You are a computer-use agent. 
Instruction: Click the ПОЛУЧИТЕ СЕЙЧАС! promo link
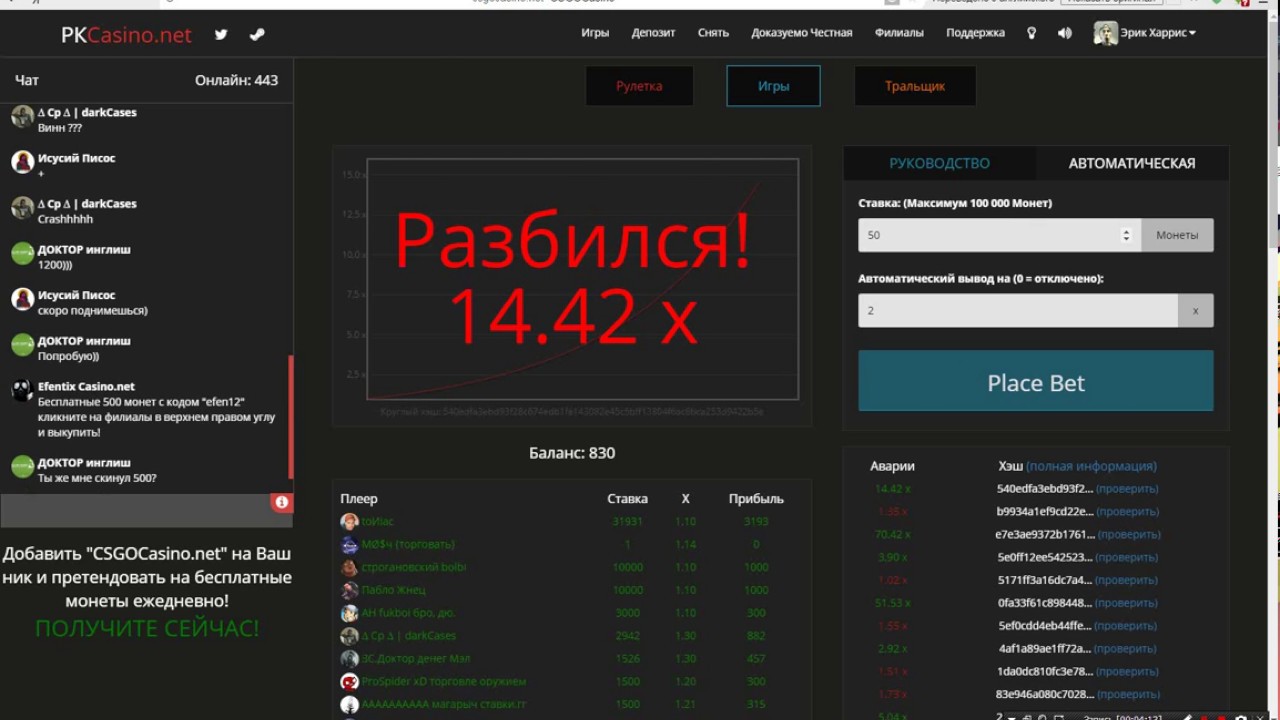point(147,629)
